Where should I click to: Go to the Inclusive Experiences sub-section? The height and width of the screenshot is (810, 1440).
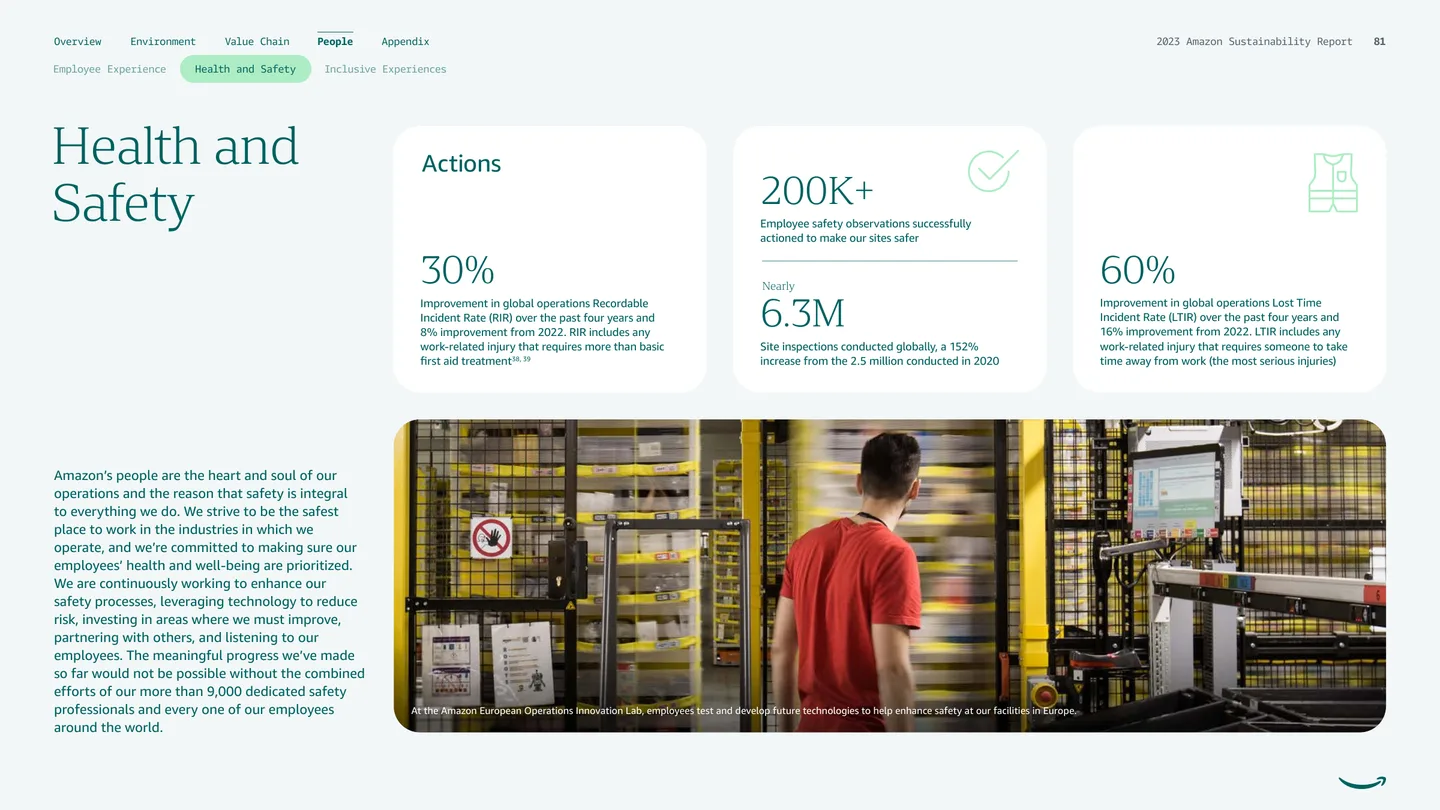pyautogui.click(x=385, y=69)
